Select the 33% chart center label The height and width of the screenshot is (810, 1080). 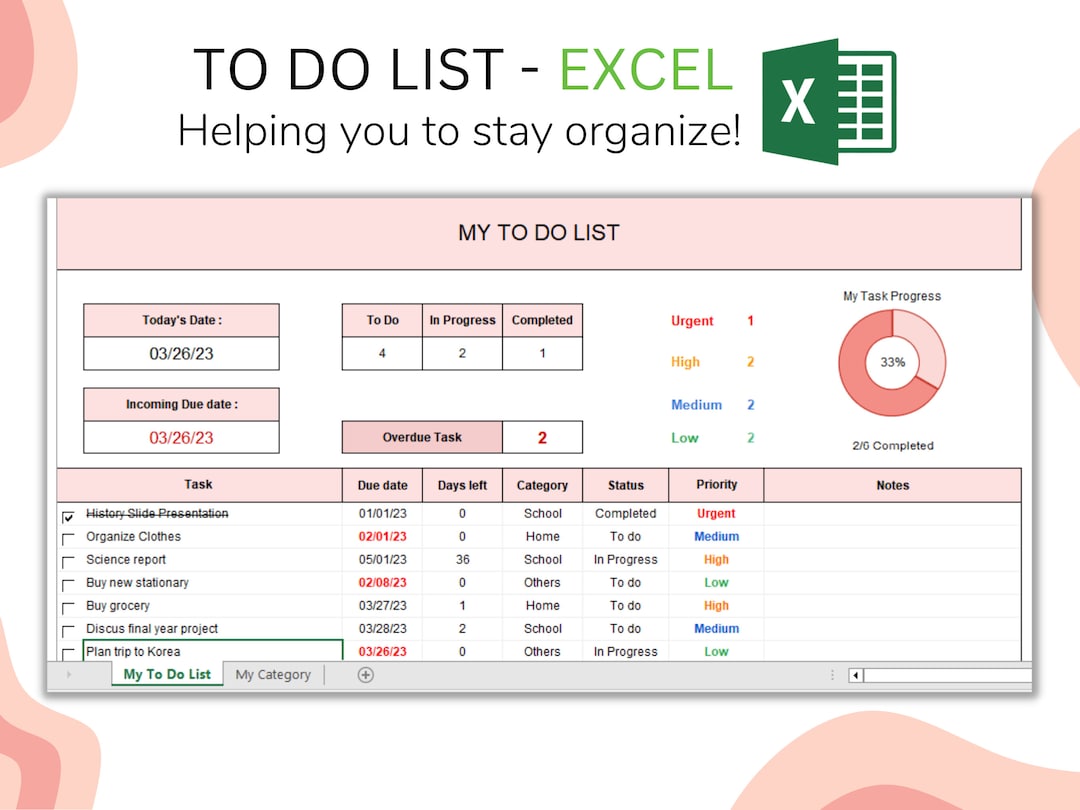point(893,362)
